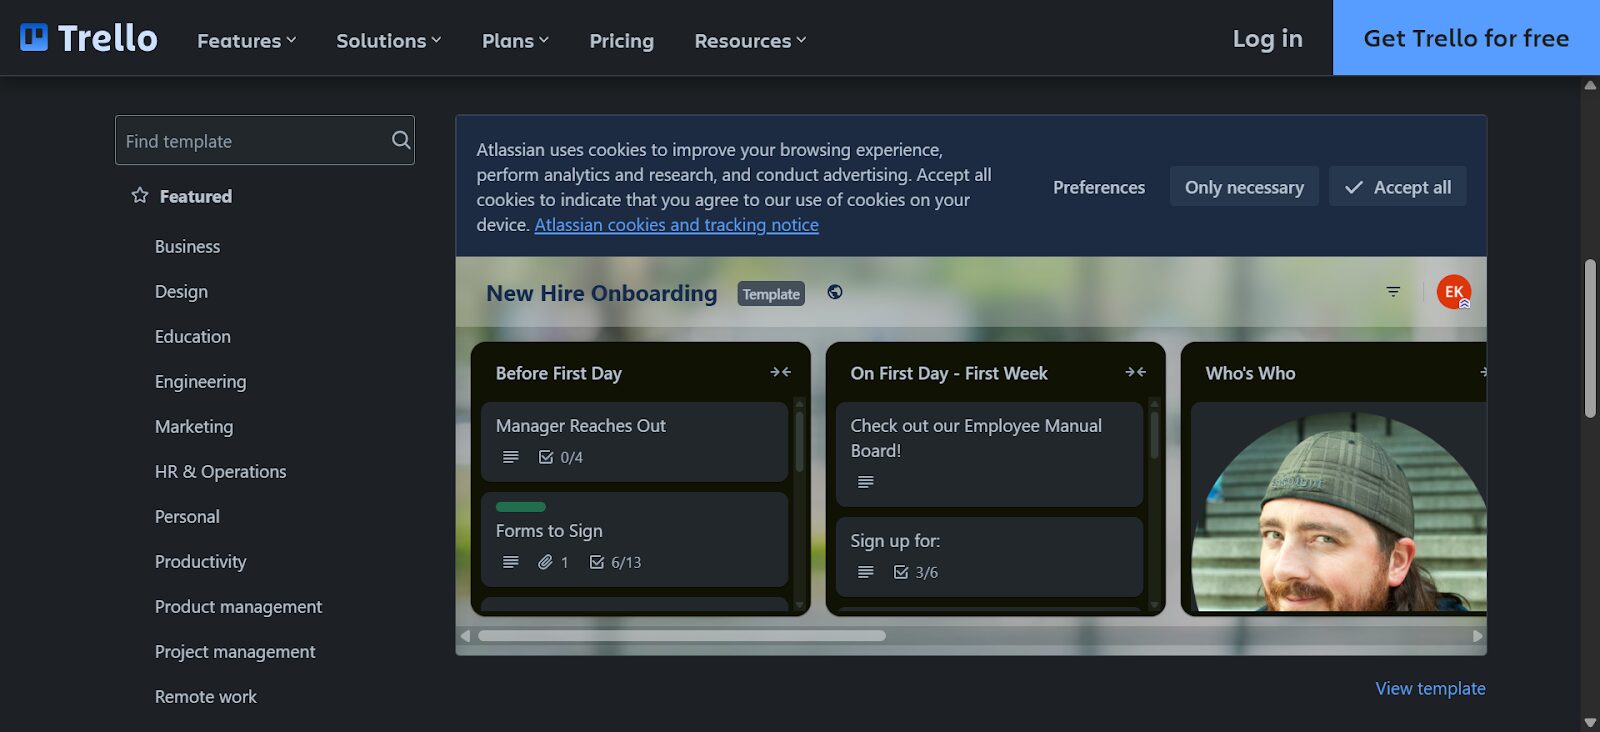Open the Check out our Employee Manual card

point(989,454)
